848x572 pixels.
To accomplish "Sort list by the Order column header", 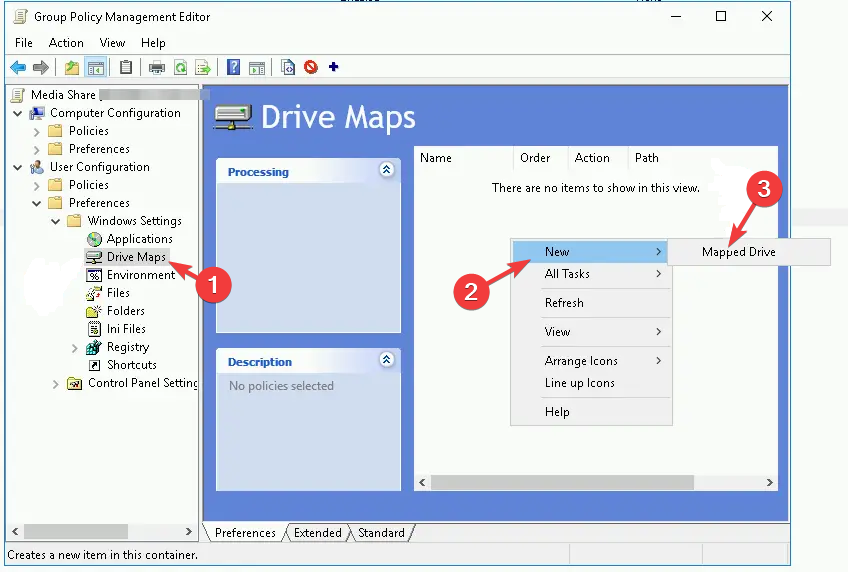I will (540, 158).
